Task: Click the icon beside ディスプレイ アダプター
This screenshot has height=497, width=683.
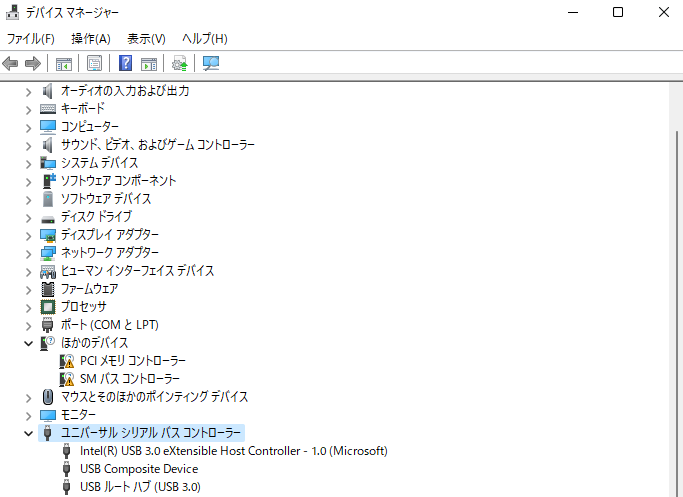Action: pos(47,235)
